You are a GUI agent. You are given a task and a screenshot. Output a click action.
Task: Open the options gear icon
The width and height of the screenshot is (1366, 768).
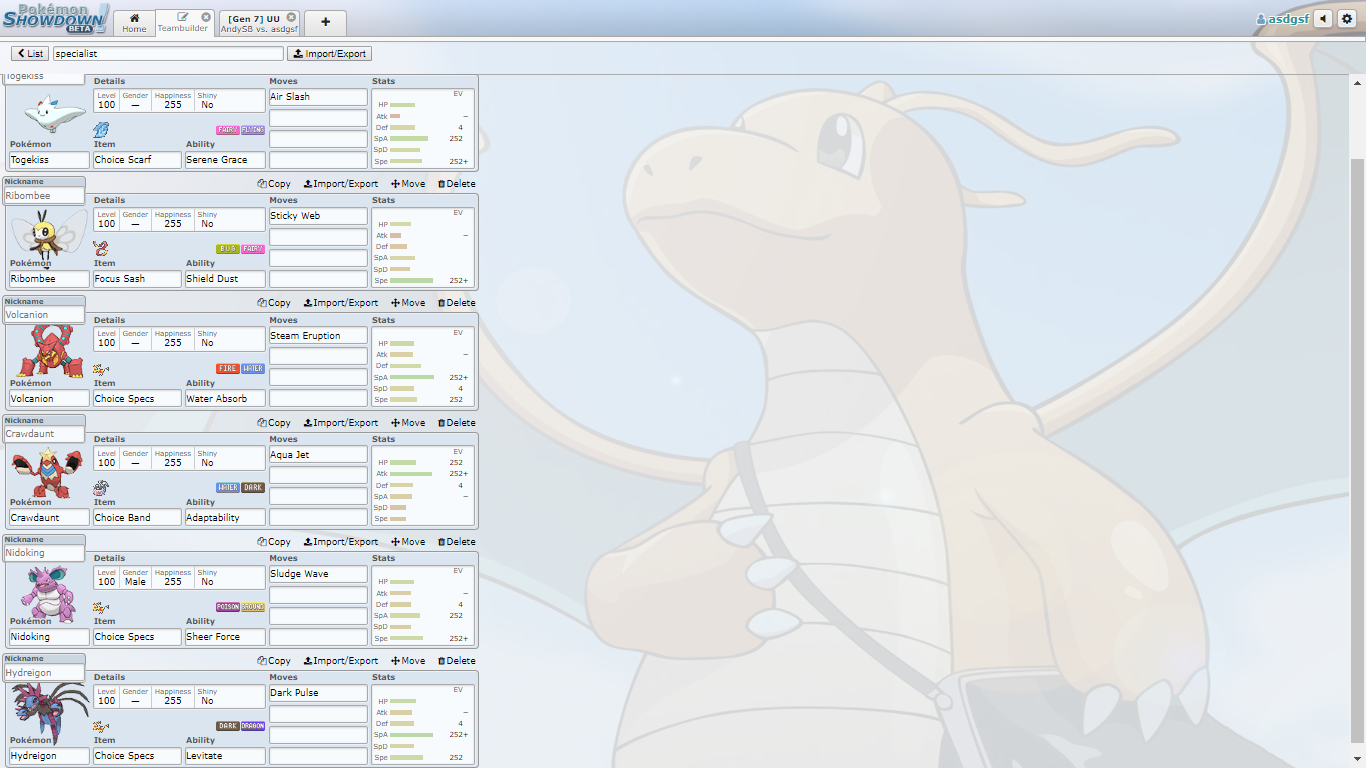pyautogui.click(x=1346, y=19)
